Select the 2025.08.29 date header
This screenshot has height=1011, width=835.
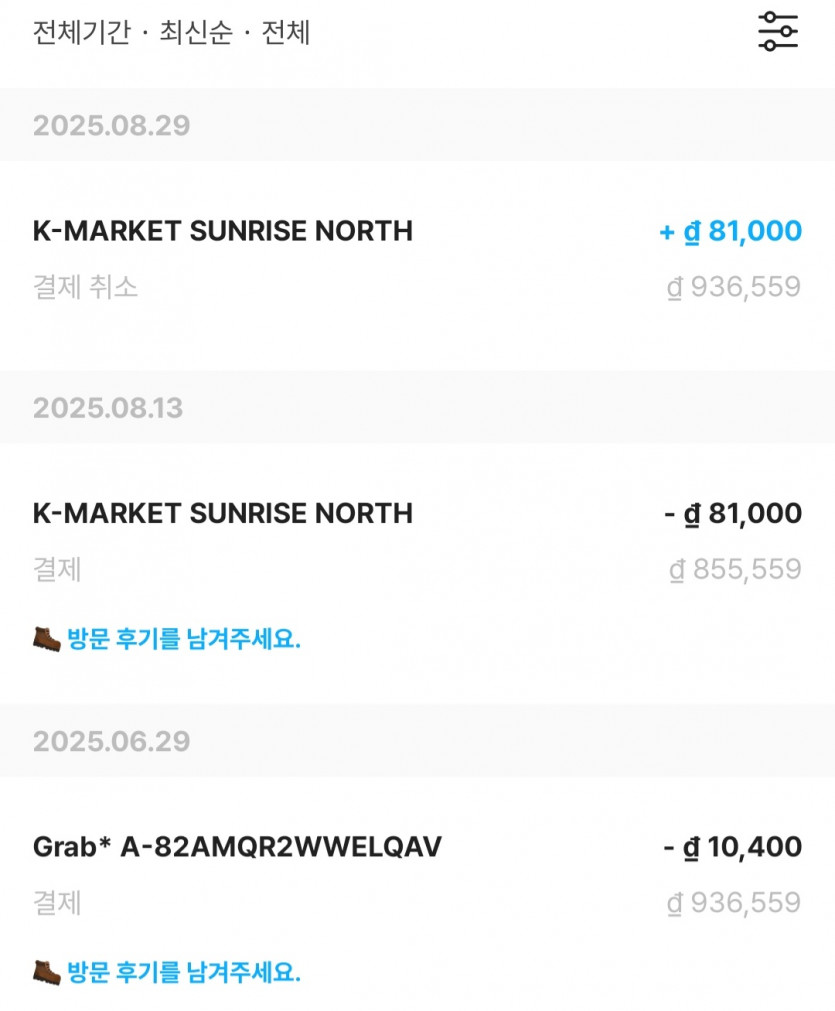(x=111, y=126)
